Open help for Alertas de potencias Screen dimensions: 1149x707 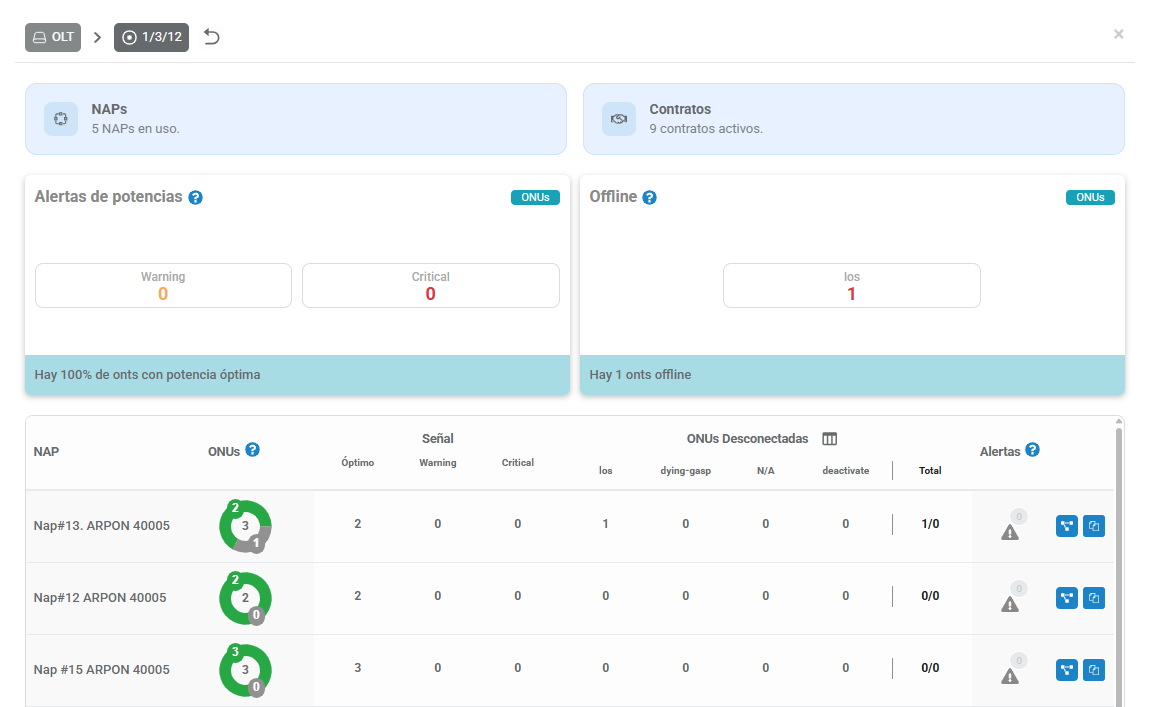coord(196,198)
